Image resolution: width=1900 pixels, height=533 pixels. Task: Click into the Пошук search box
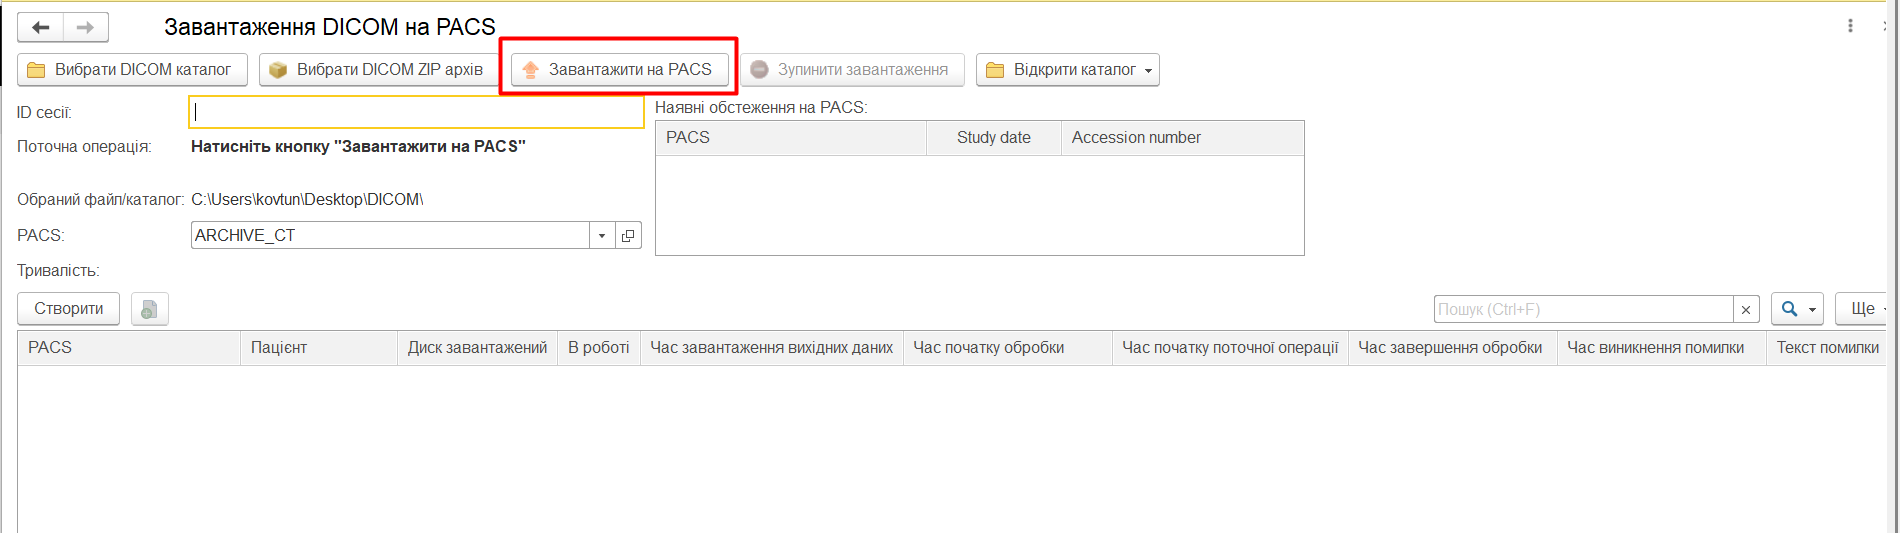[x=1583, y=310]
